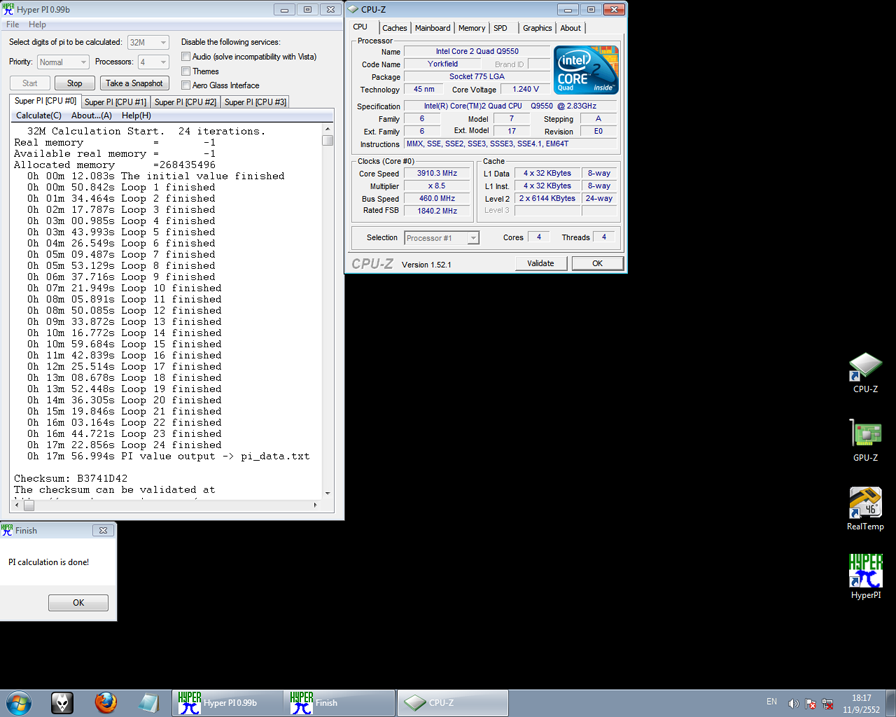
Task: Open the CPU-Z desktop shortcut
Action: tap(865, 372)
